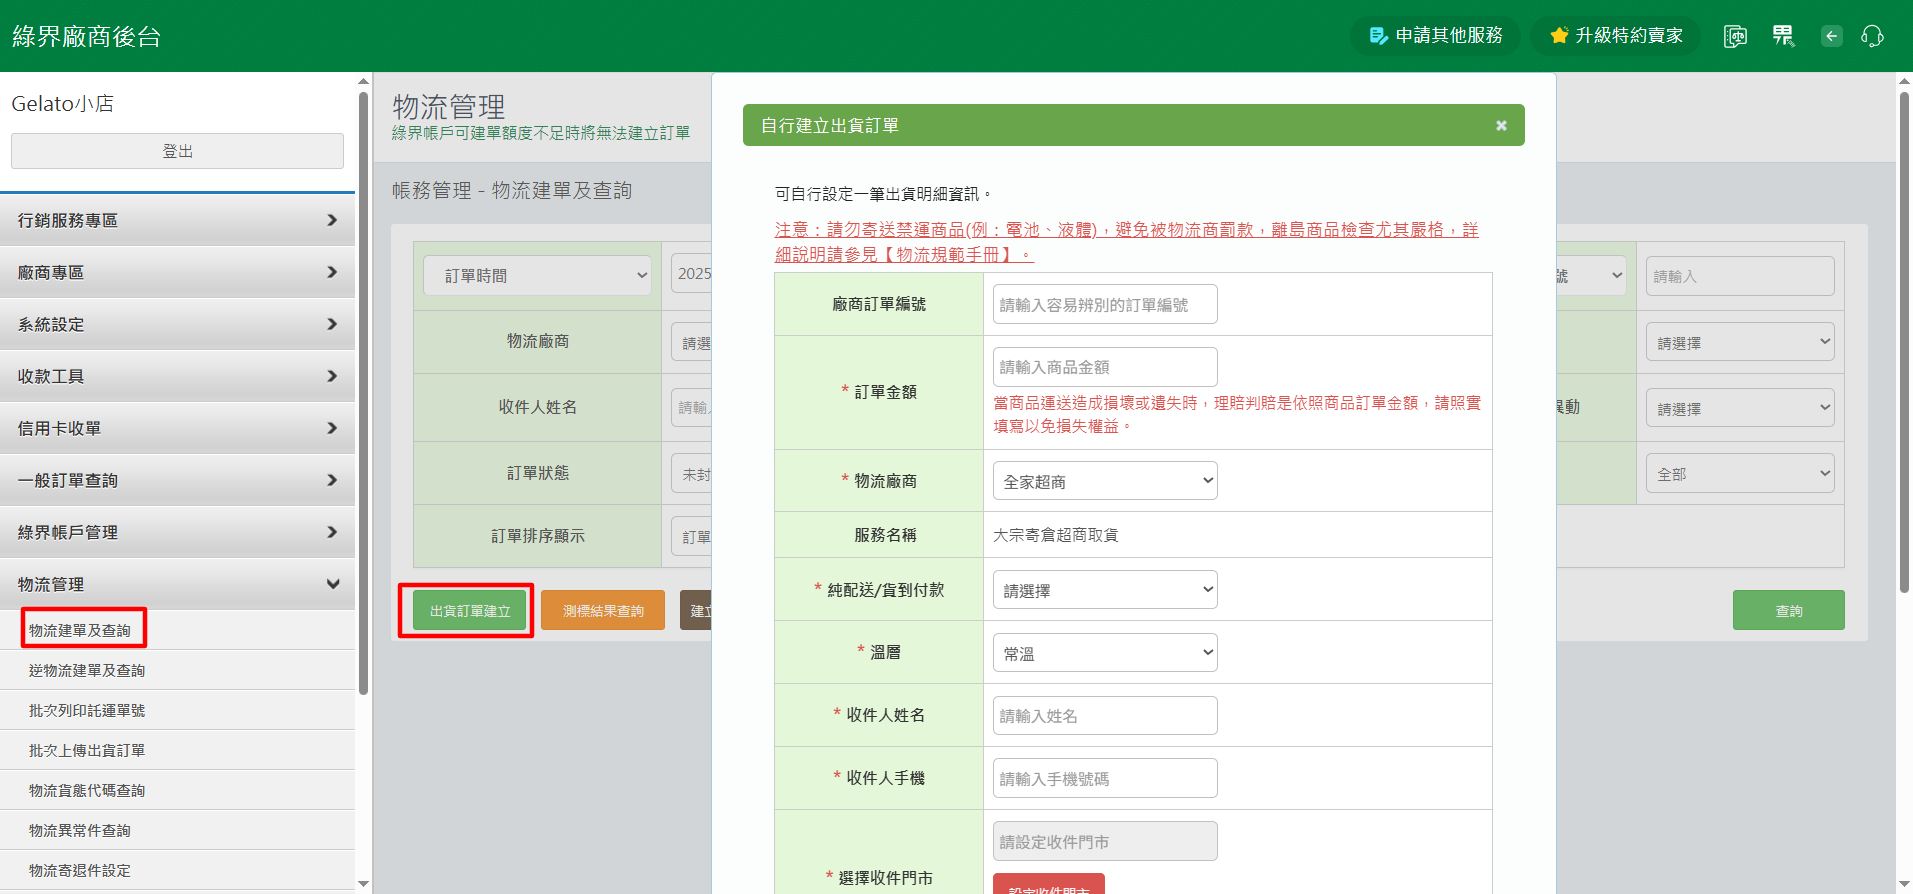Expand the 系統設定 menu section

click(178, 324)
